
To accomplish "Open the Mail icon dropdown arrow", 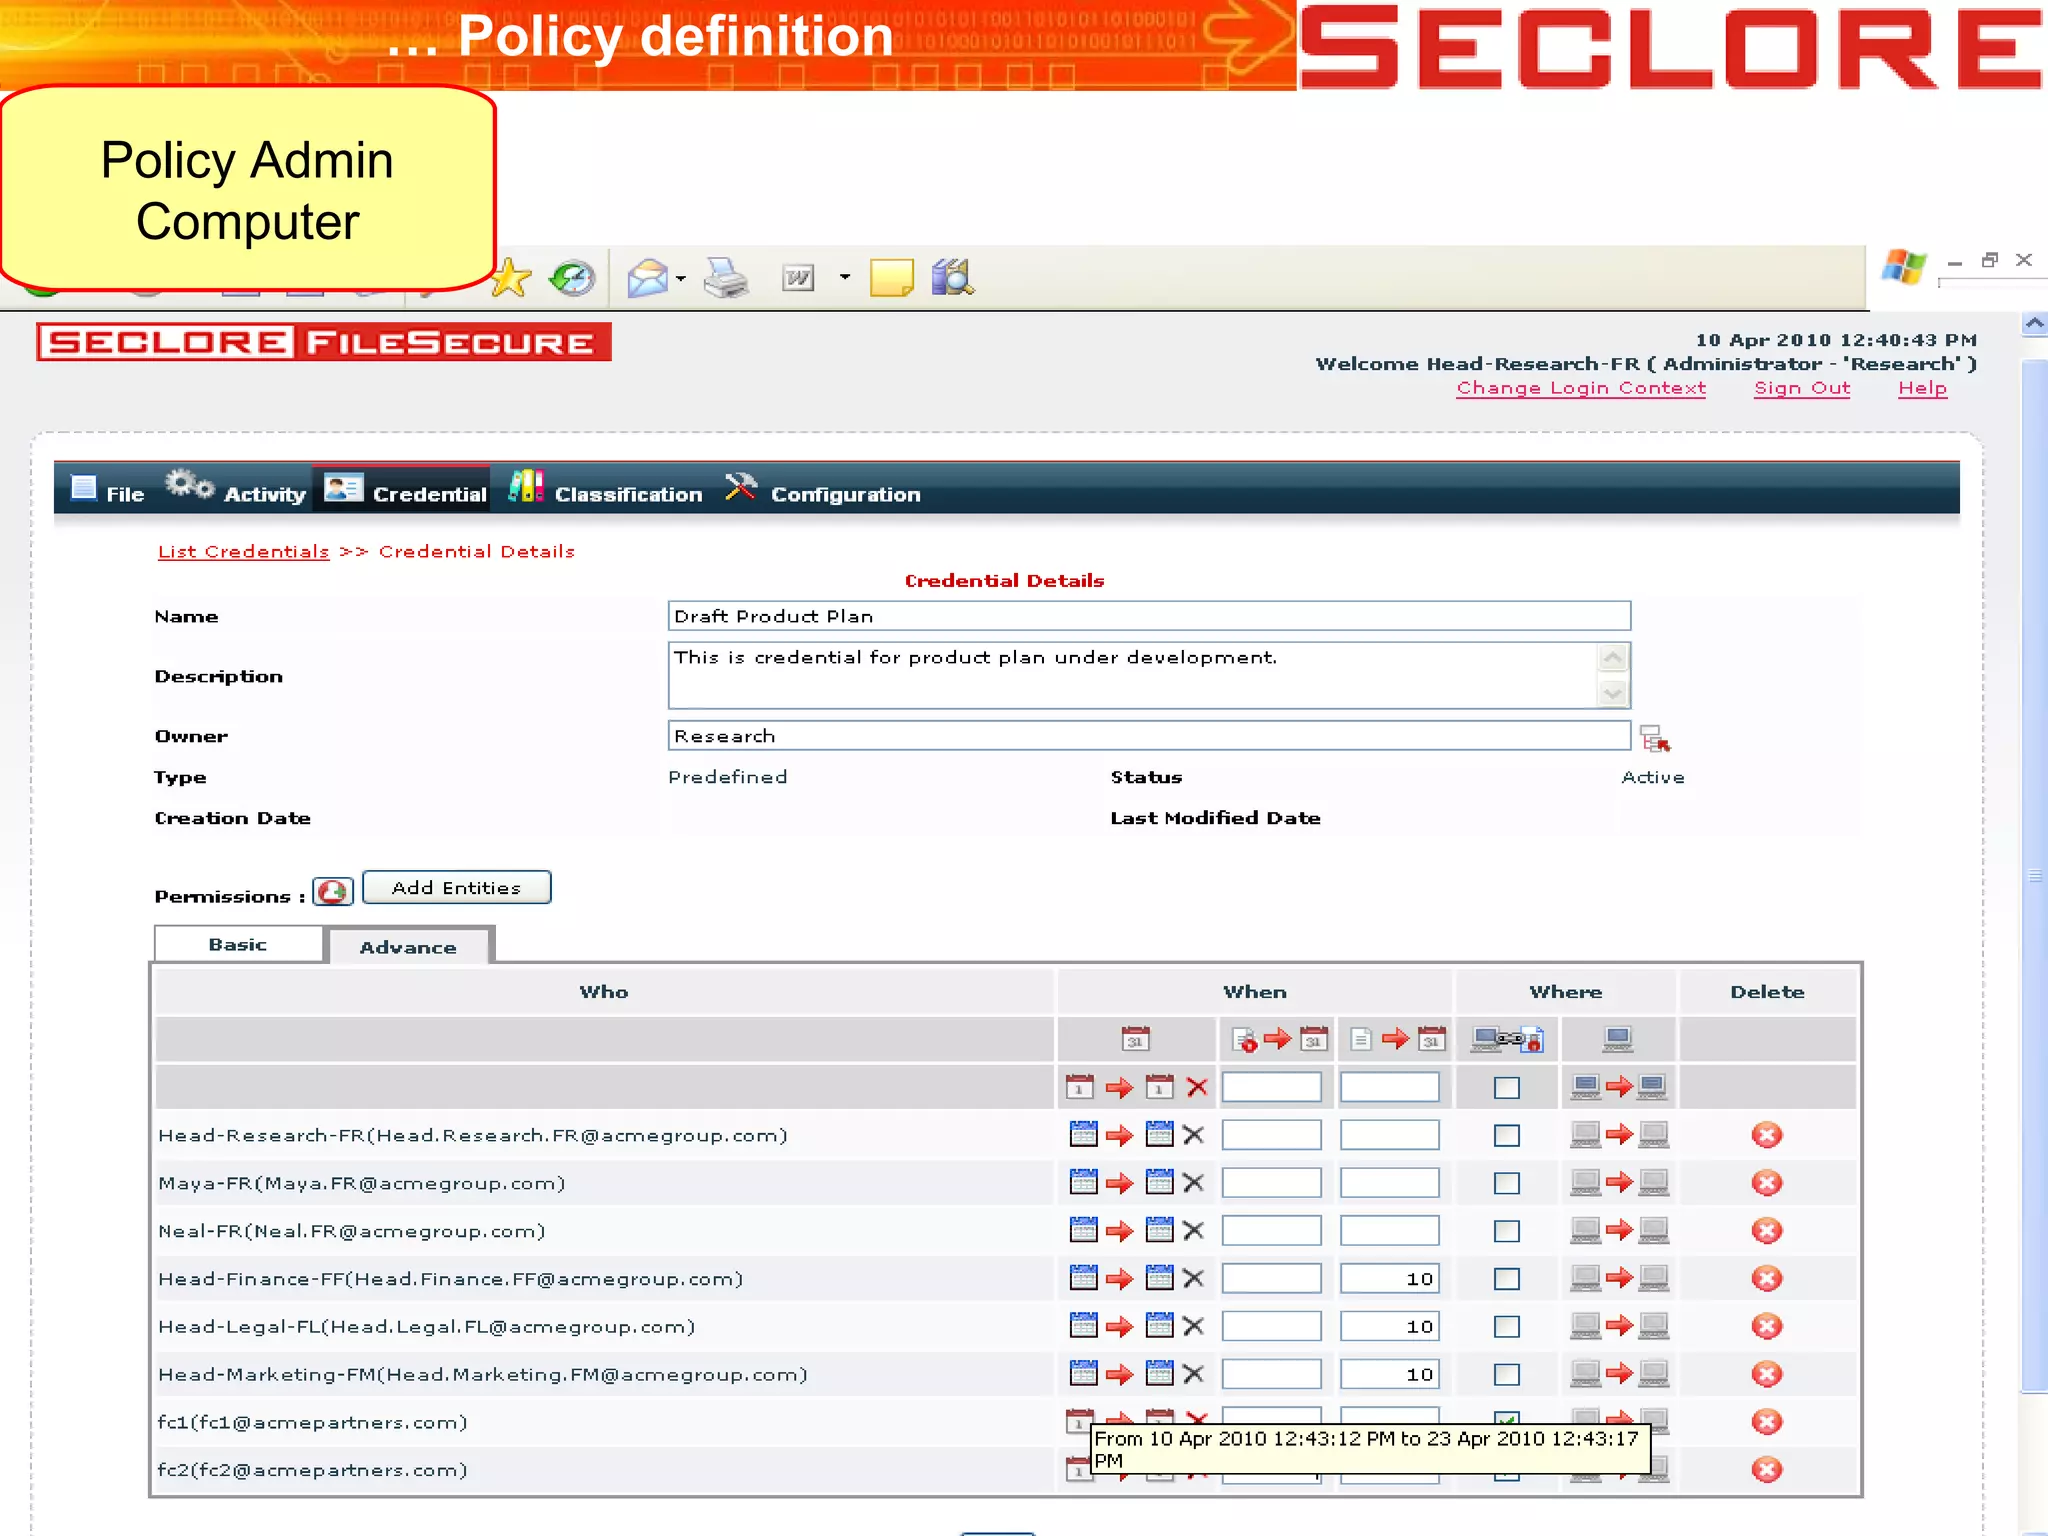I will (681, 278).
